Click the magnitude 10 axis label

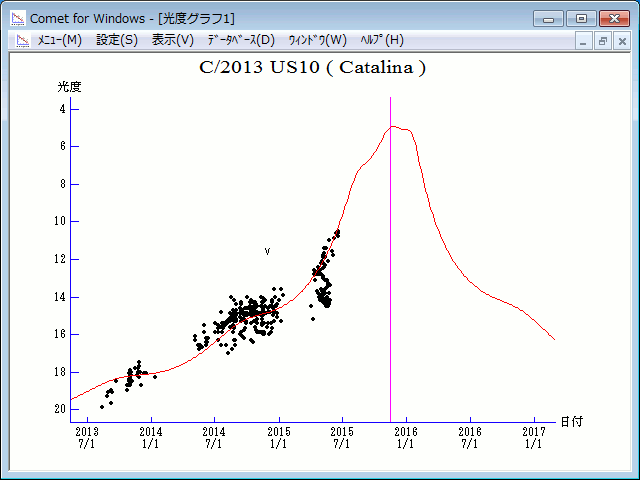tap(60, 221)
